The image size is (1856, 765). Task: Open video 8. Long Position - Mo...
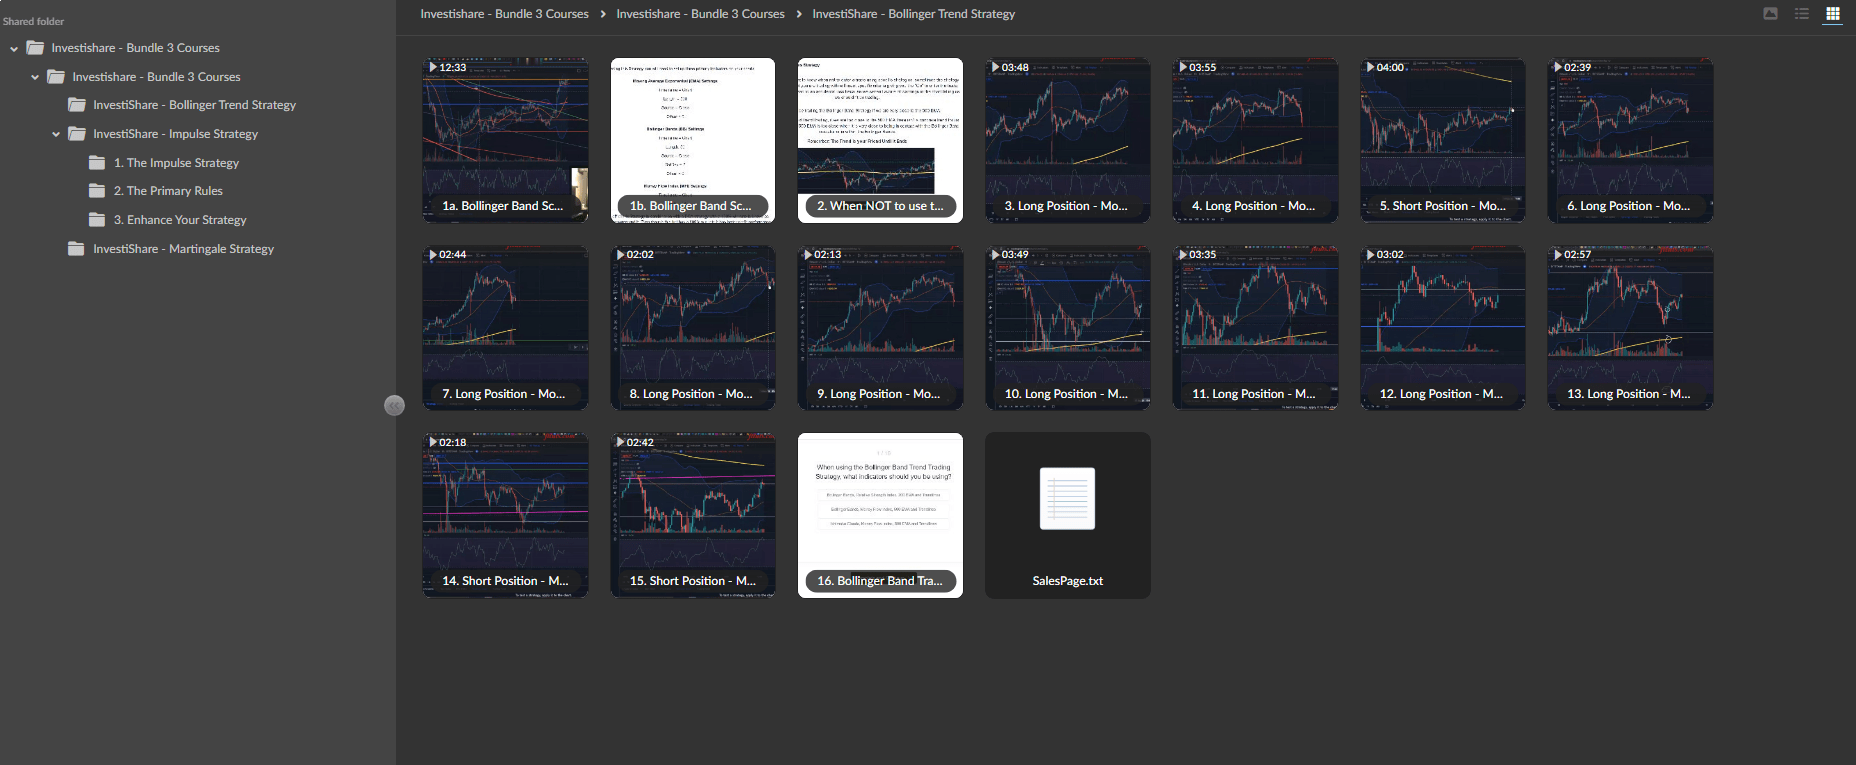point(693,328)
